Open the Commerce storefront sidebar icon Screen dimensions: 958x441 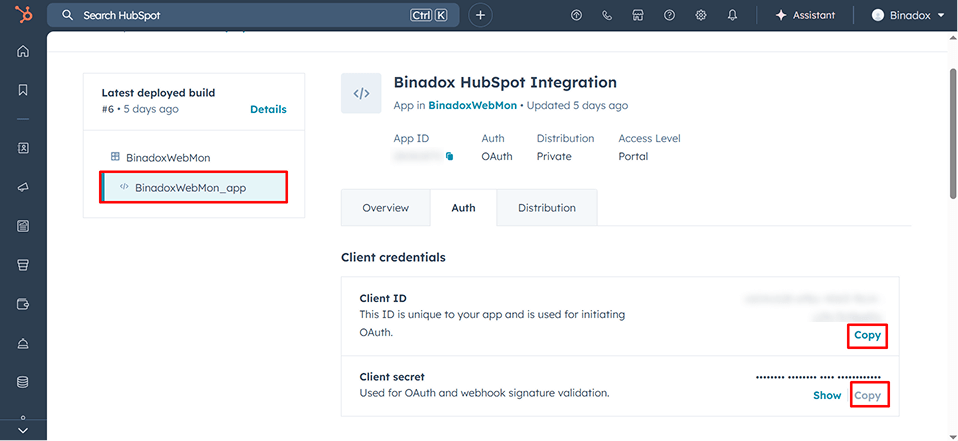[23, 266]
